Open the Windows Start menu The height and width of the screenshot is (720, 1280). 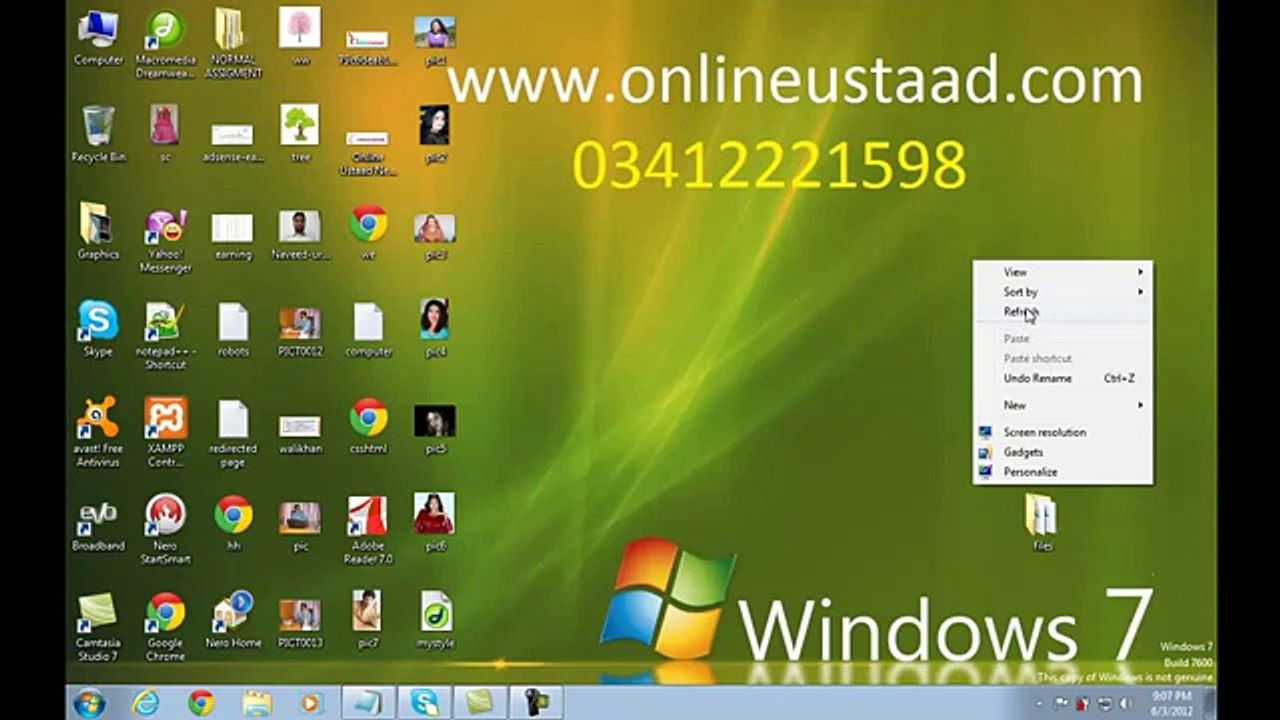(x=89, y=703)
